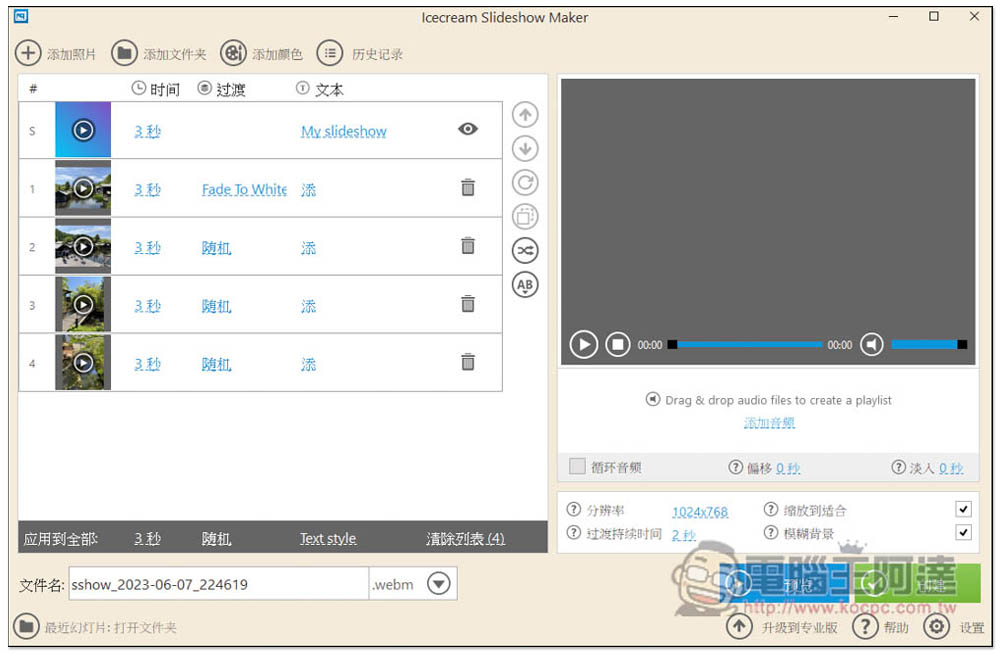Click the Add Photo plus icon
Screen dimensions: 1000x654
[x=29, y=53]
